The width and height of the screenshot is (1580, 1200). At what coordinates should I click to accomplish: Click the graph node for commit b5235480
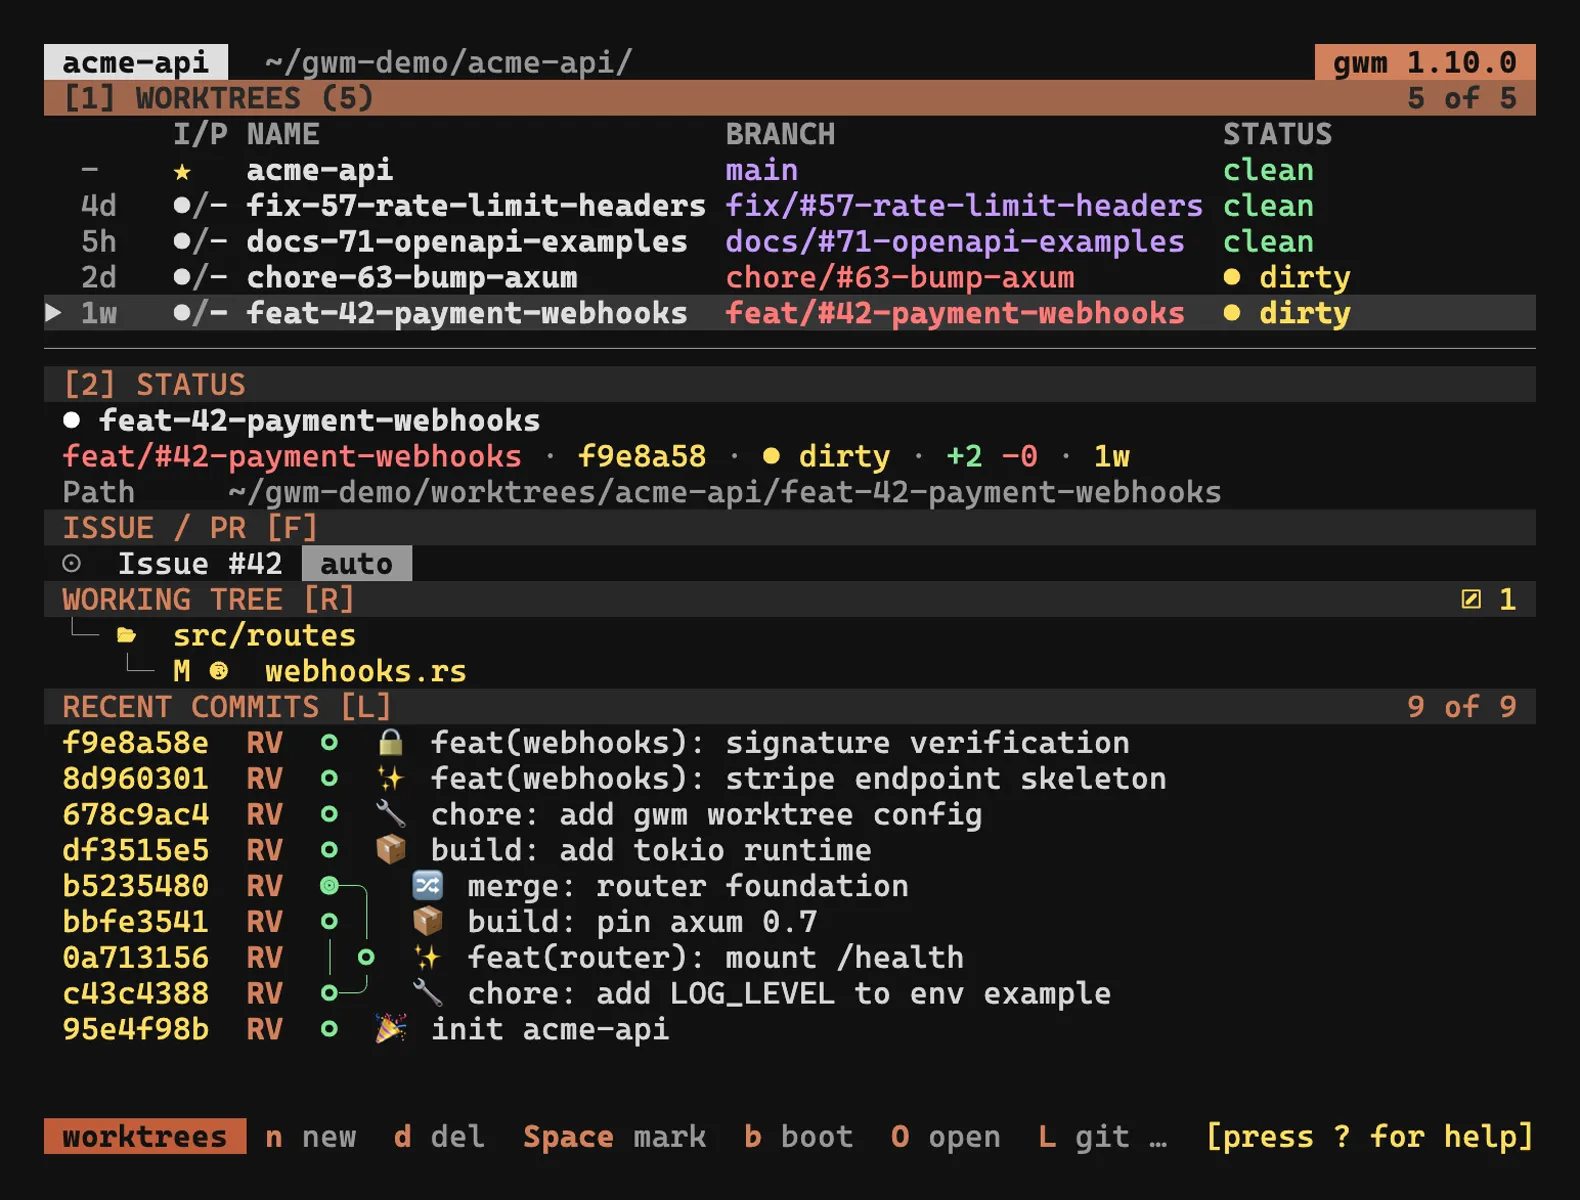[x=329, y=885]
